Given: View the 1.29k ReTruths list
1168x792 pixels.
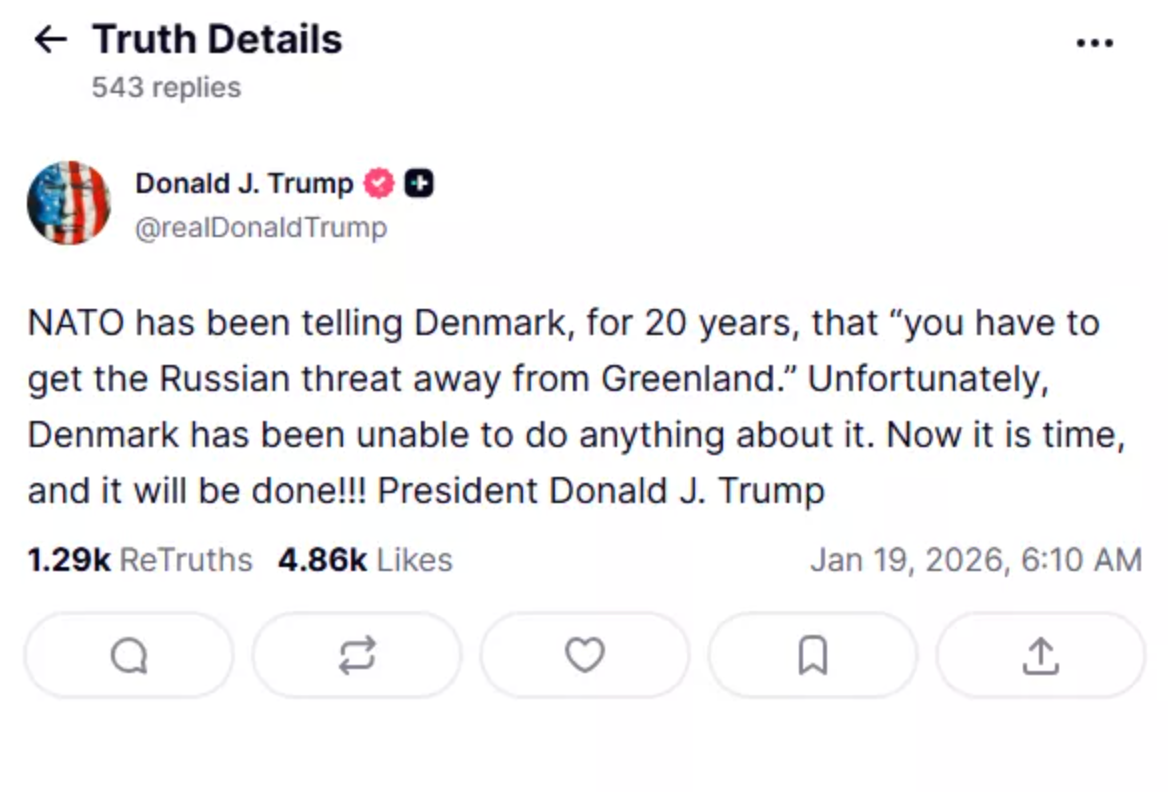Looking at the screenshot, I should (x=140, y=560).
